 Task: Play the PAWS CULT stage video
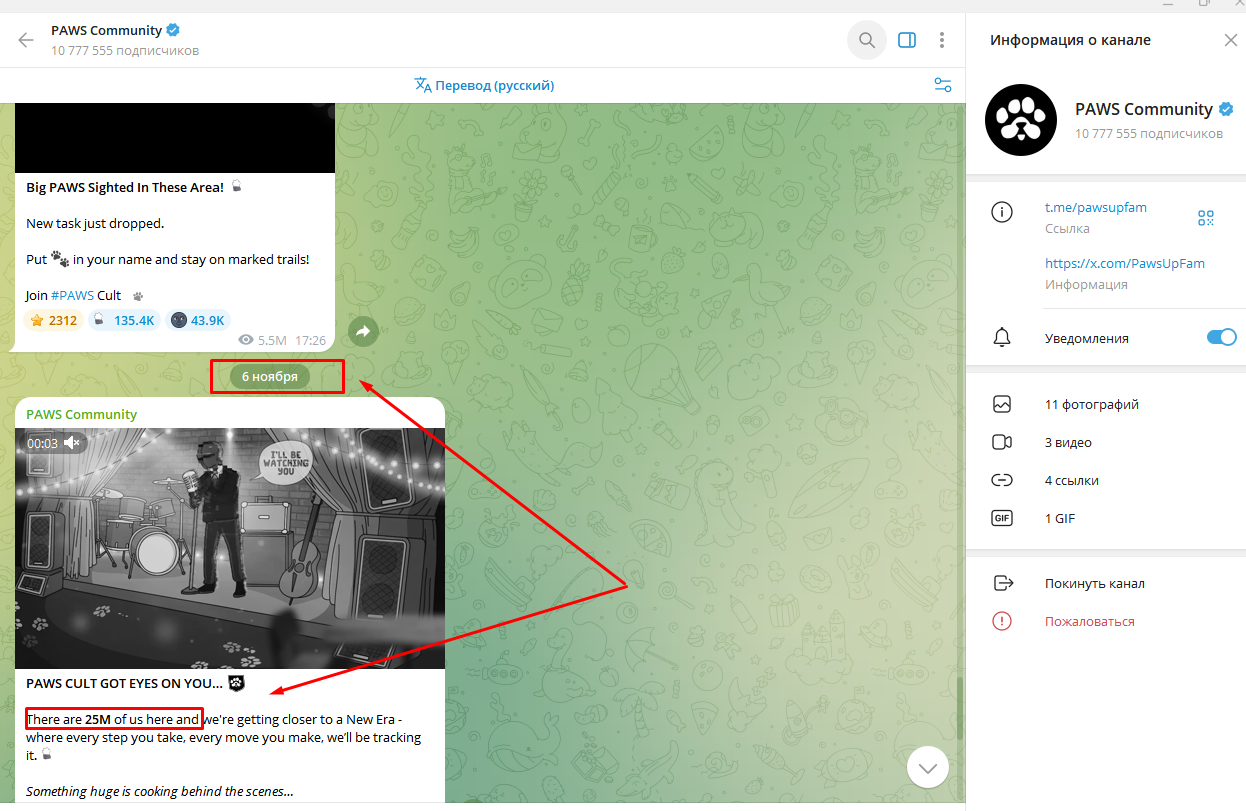click(230, 548)
